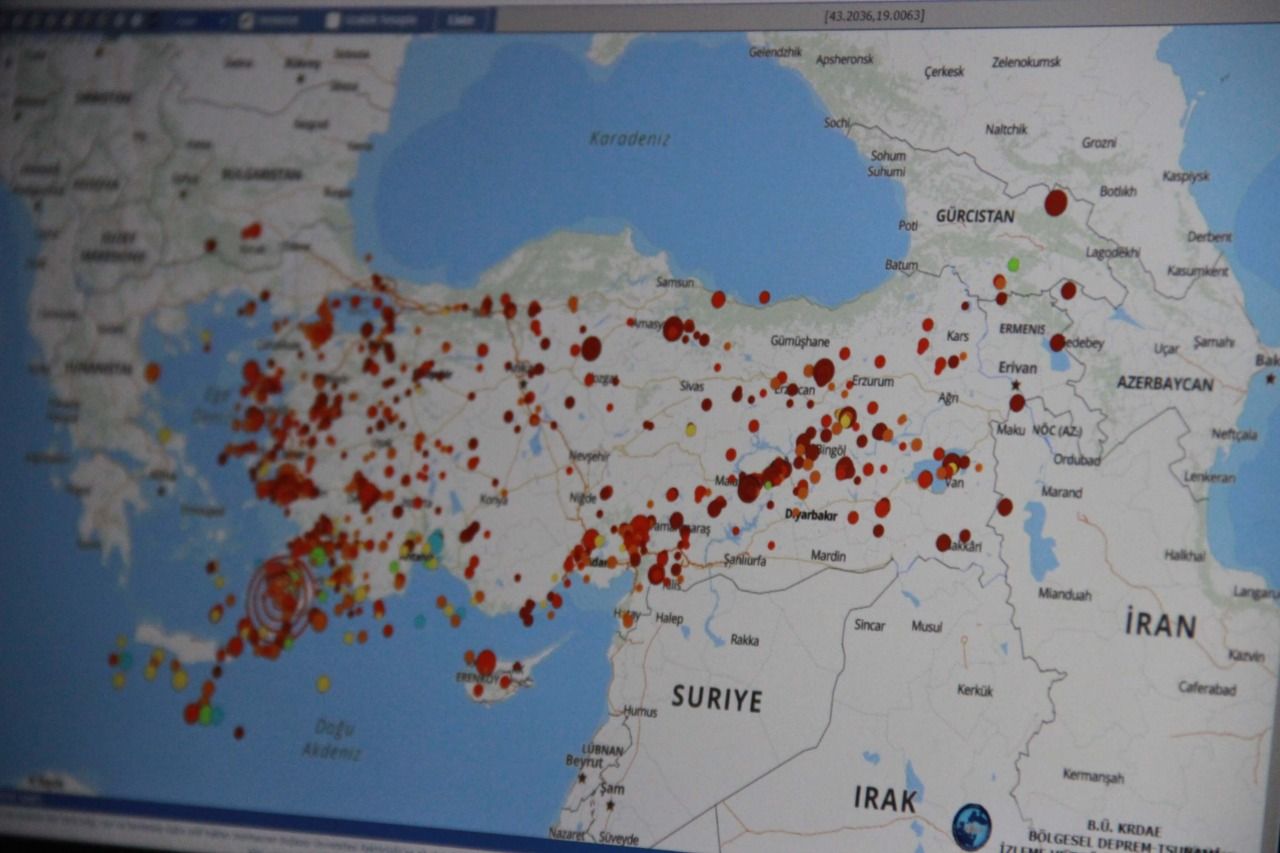Click the Beyrut city label
The image size is (1280, 853).
click(584, 760)
